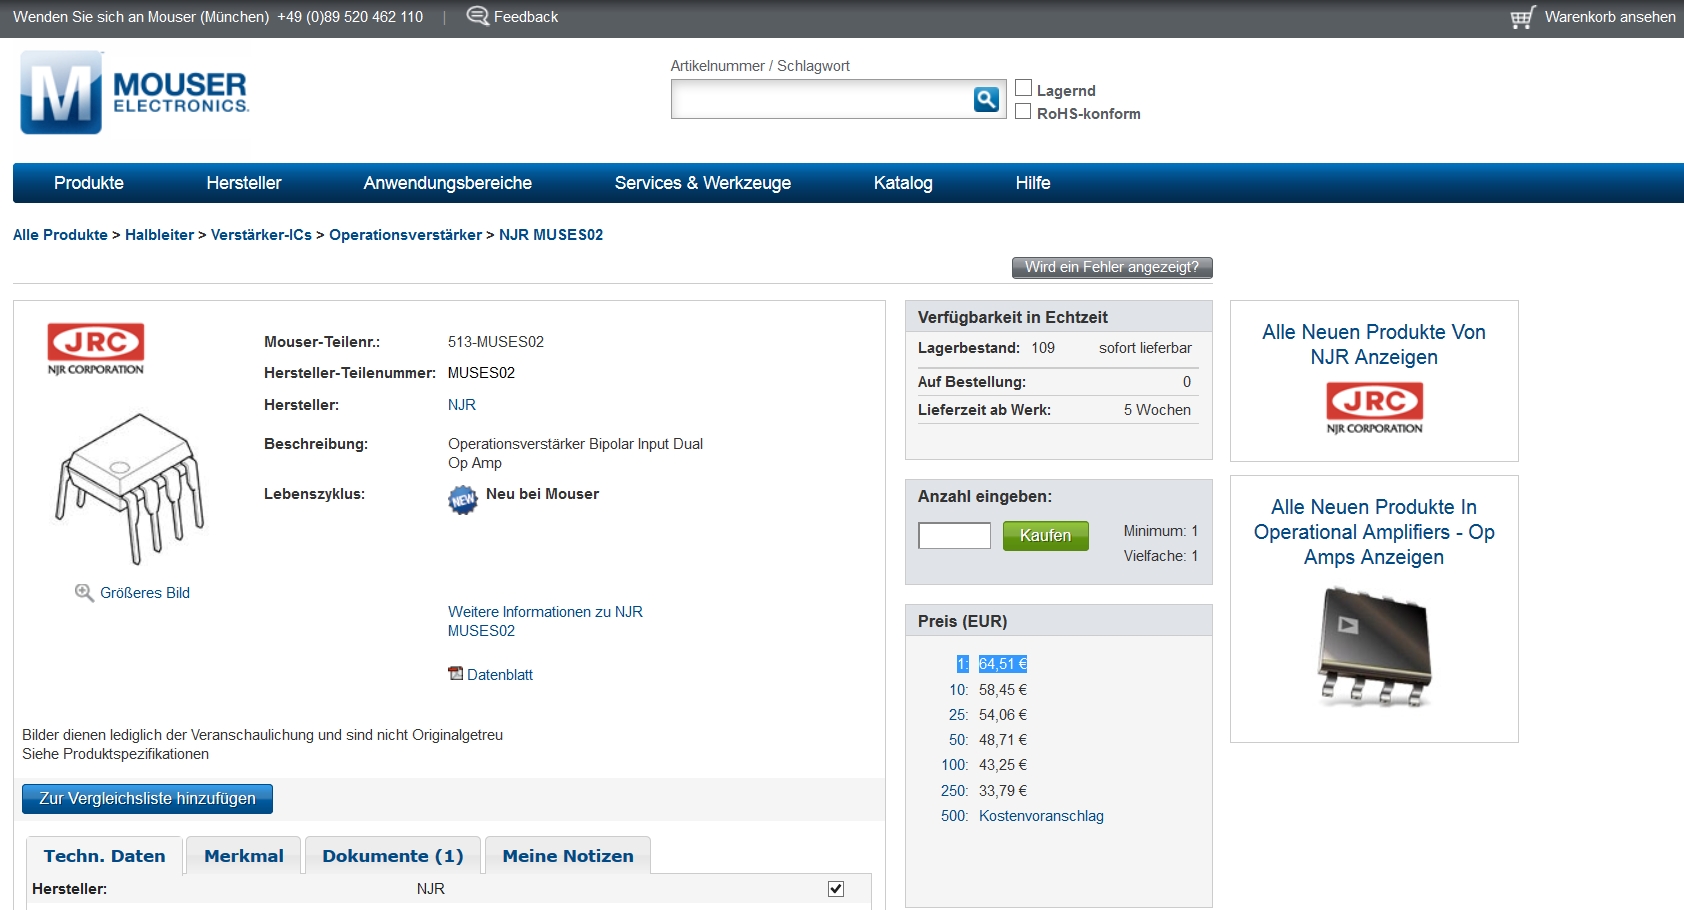The height and width of the screenshot is (910, 1684).
Task: Click the NJR manufacturer link
Action: (462, 405)
